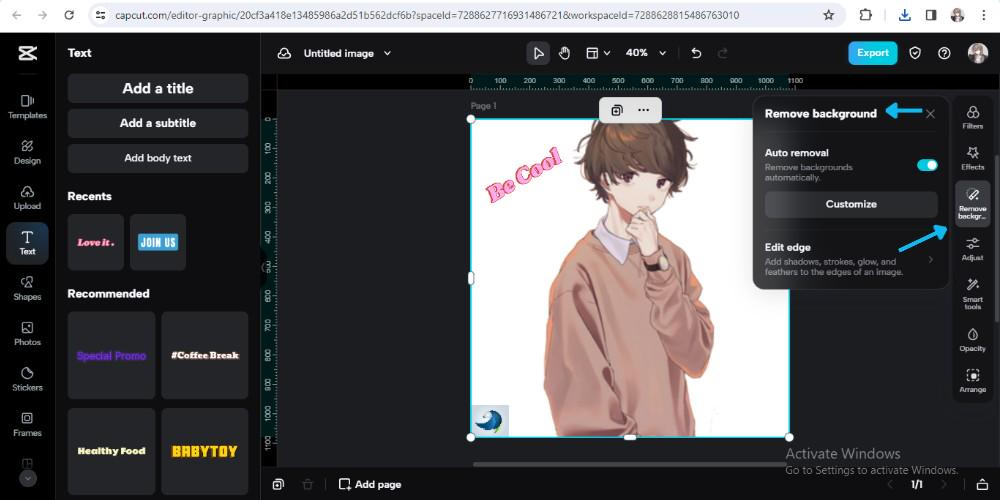
Task: Select the hand pan tool
Action: [564, 54]
